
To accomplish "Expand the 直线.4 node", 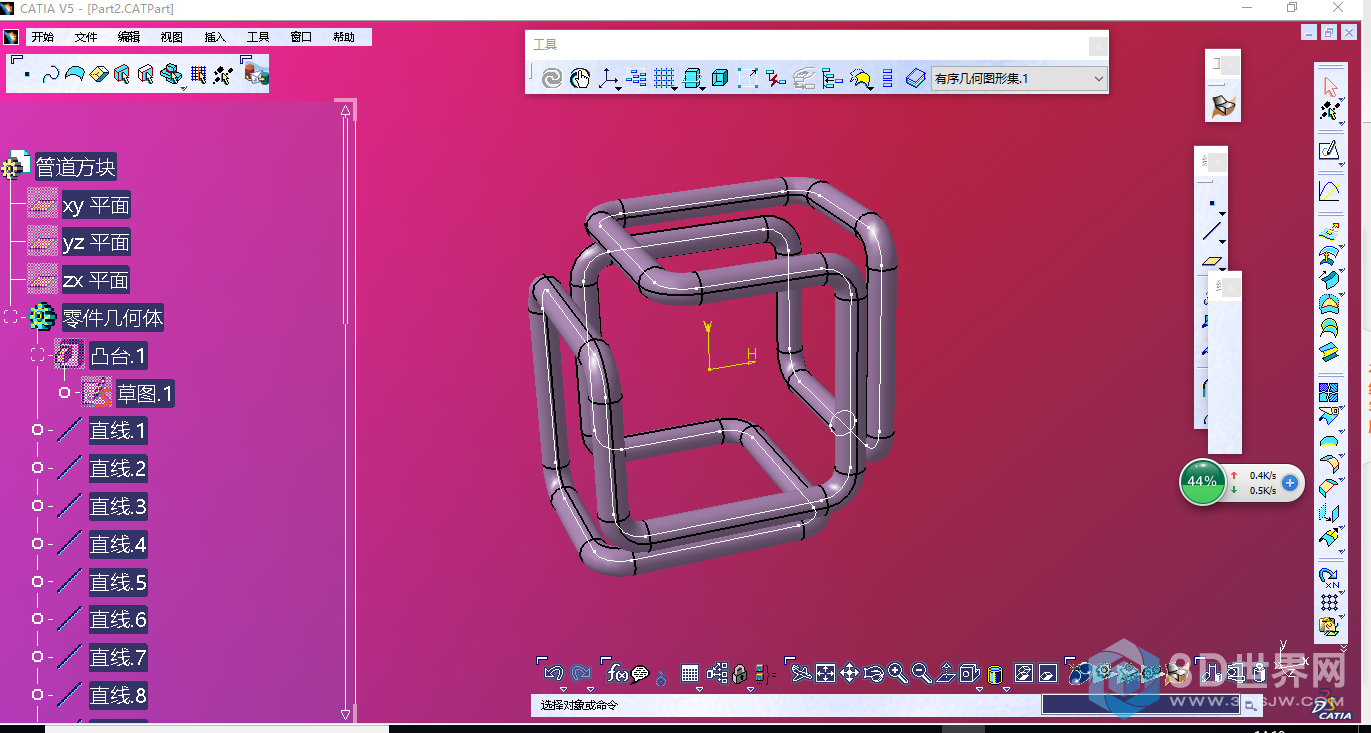I will click(x=38, y=543).
